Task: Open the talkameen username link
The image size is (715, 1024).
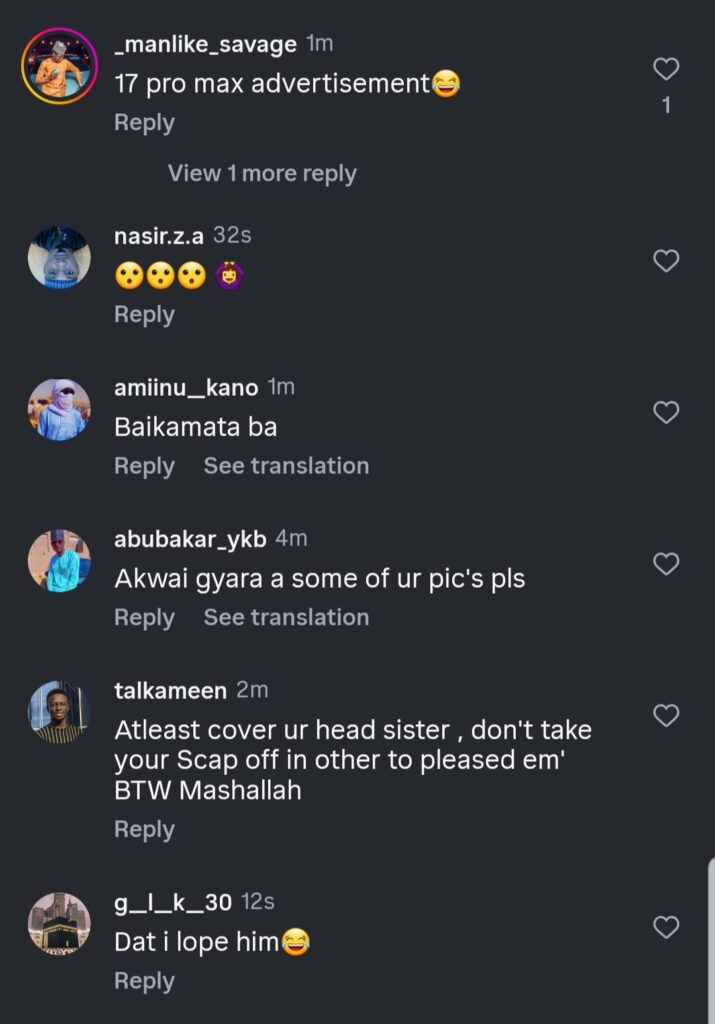Action: 171,691
